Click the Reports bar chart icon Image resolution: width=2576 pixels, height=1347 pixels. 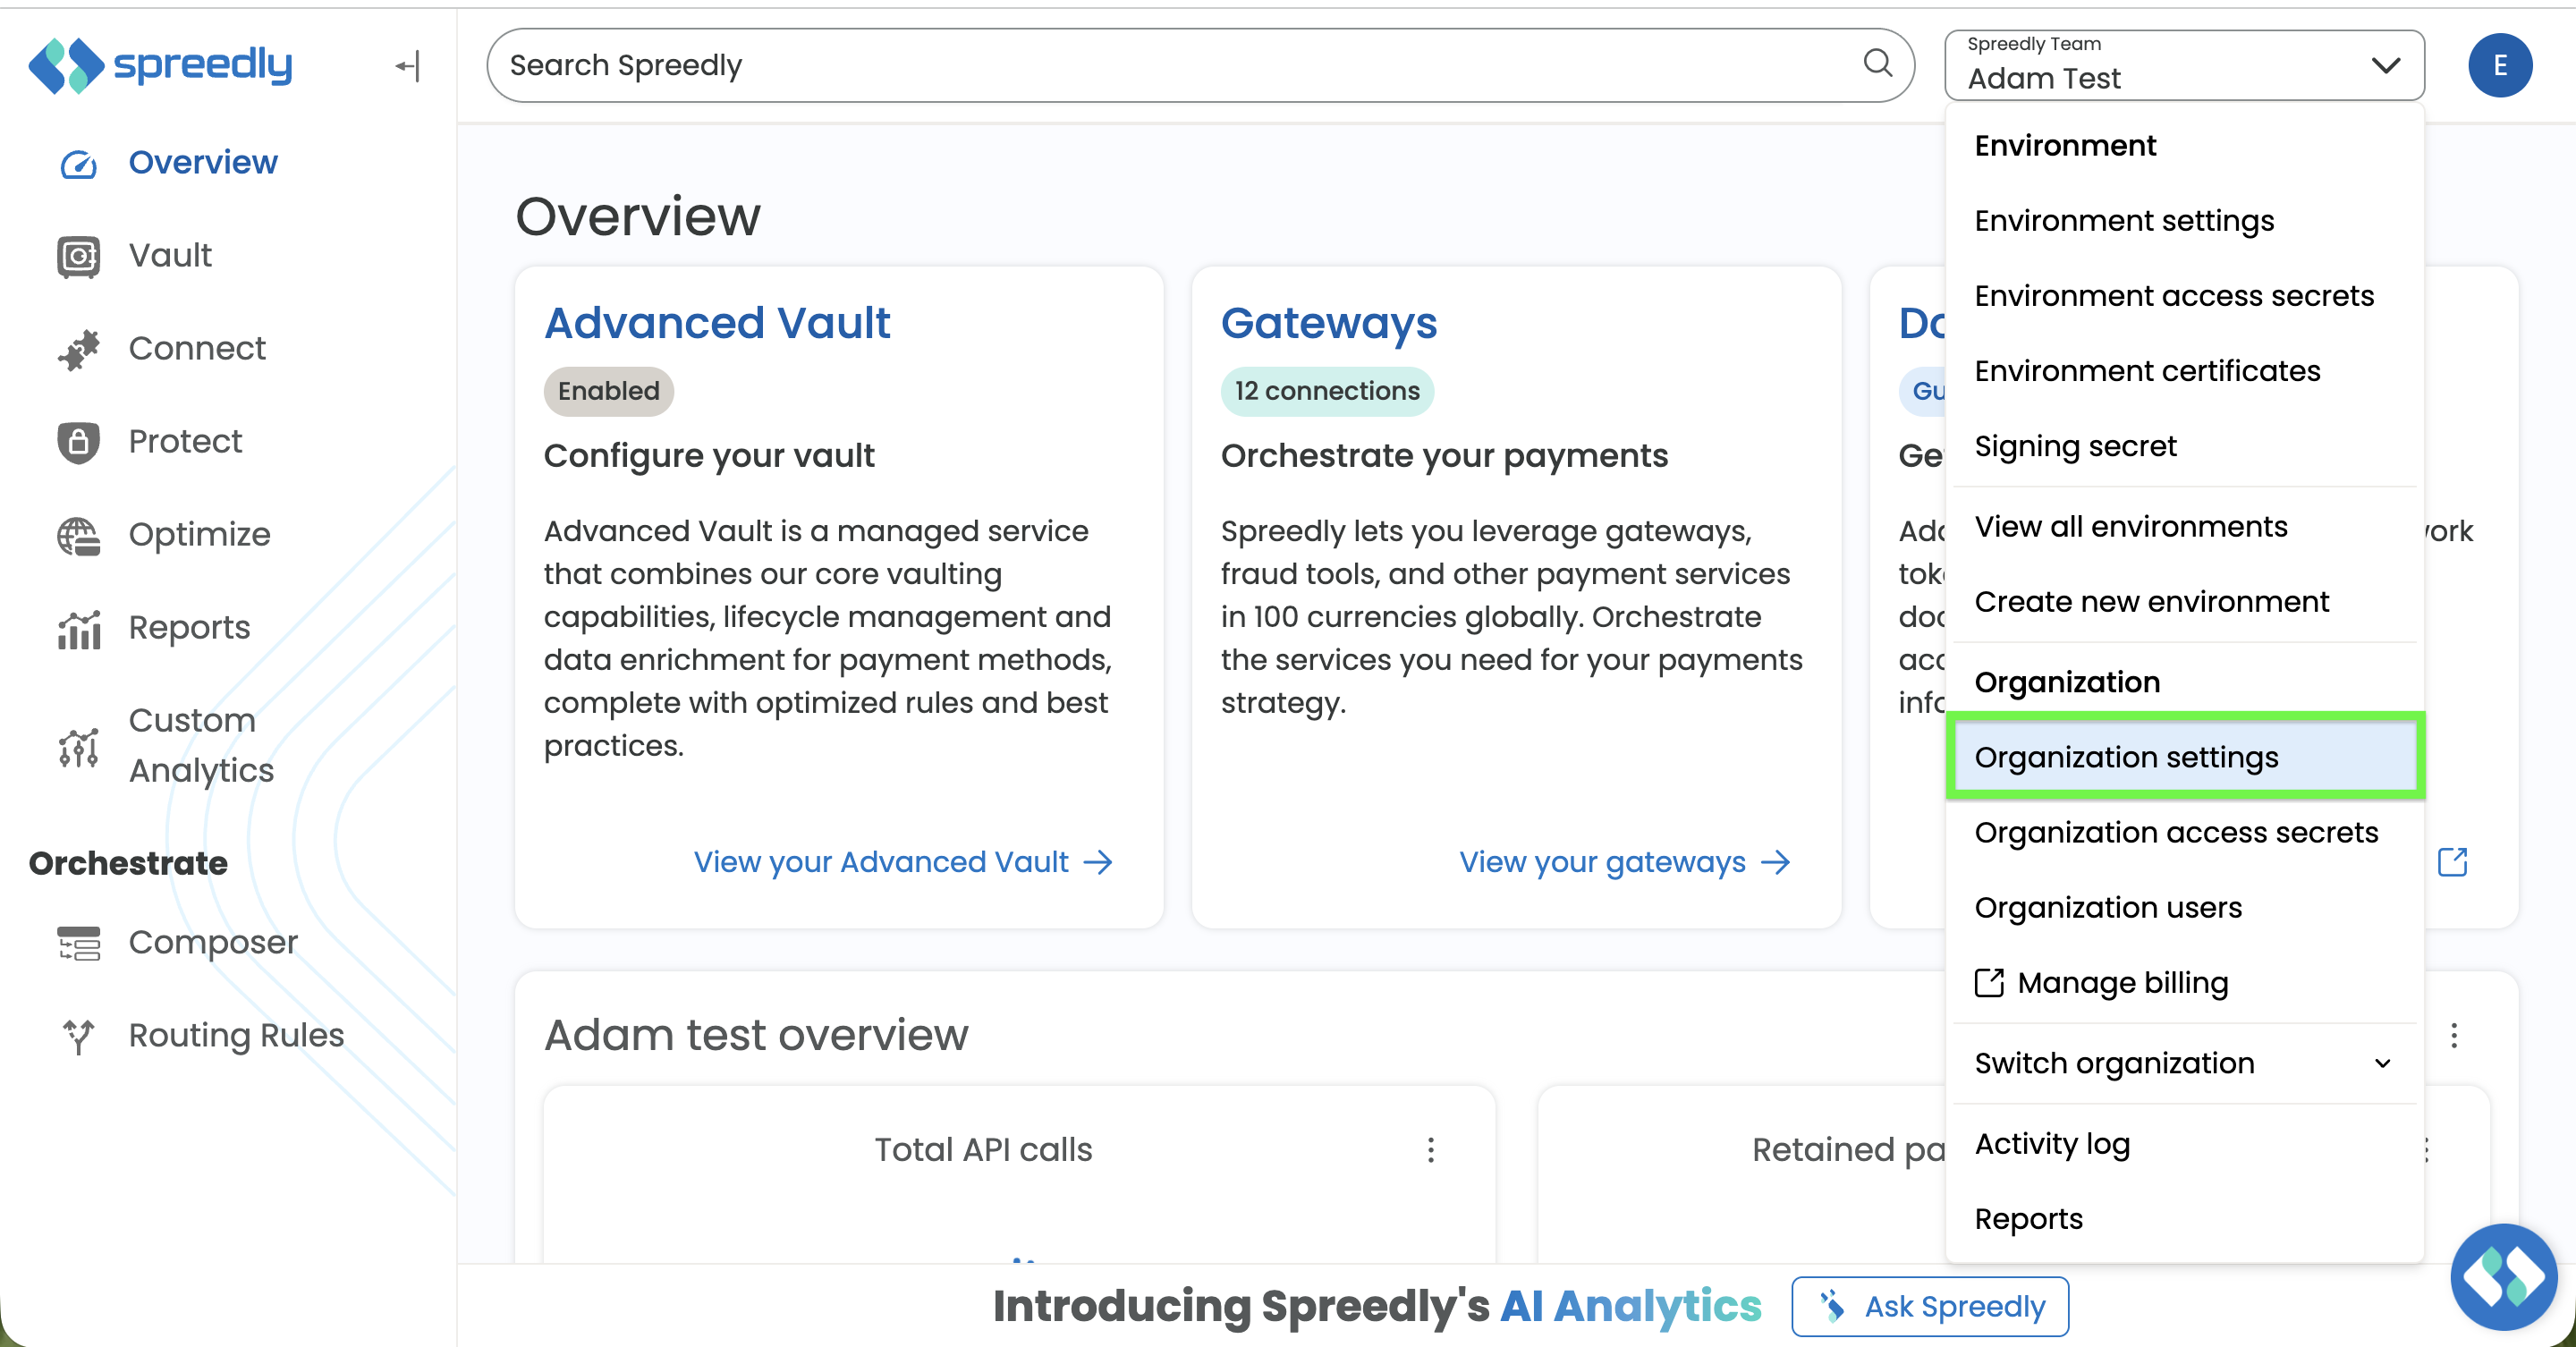pyautogui.click(x=78, y=628)
